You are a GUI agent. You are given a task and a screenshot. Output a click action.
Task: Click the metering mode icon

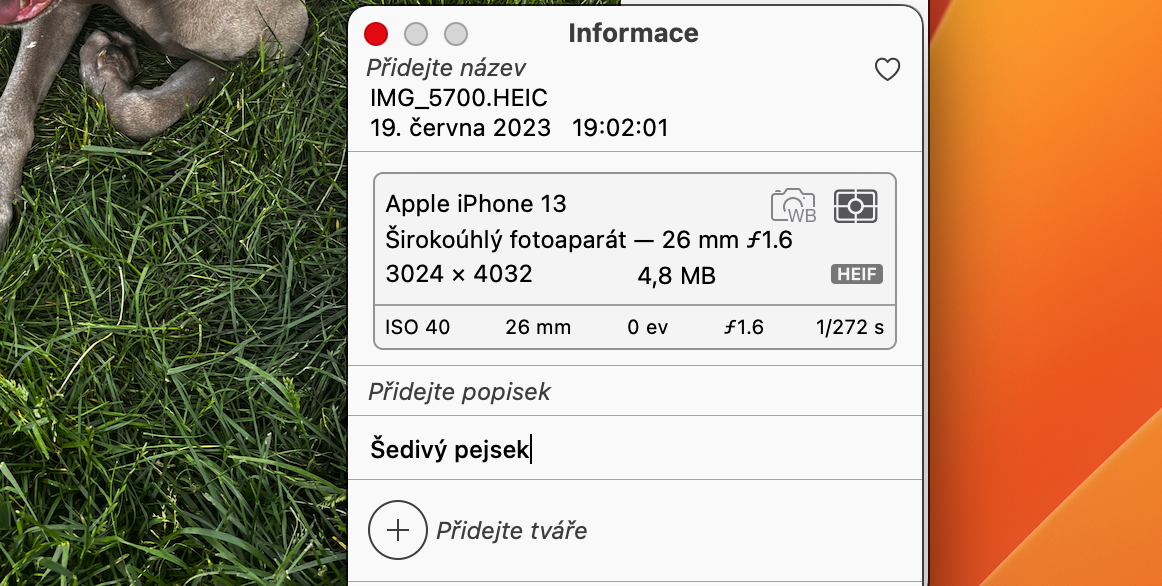click(x=855, y=205)
